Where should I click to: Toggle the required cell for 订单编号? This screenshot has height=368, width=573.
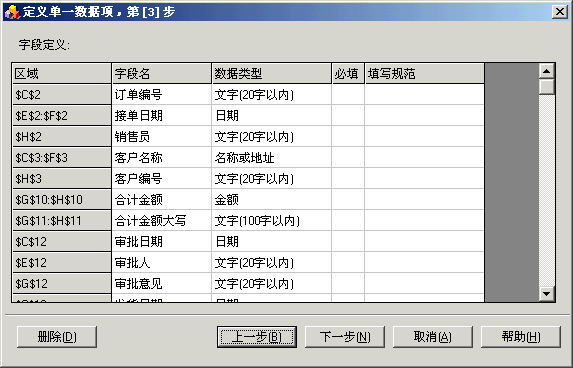[348, 95]
